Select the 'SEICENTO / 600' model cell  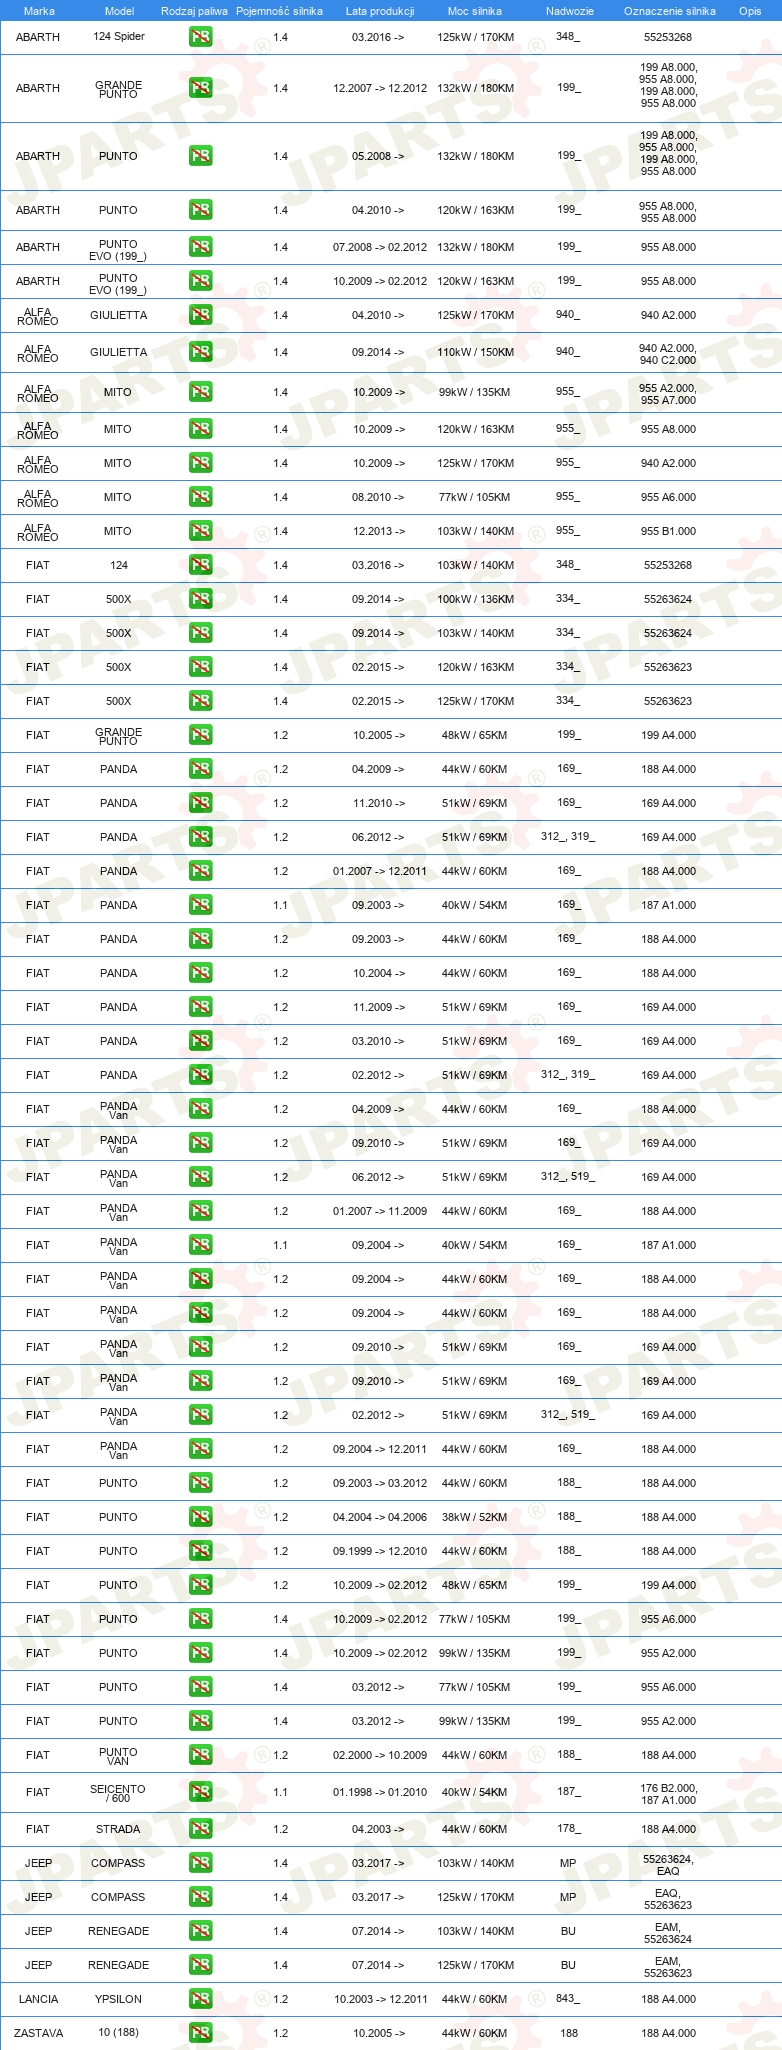(118, 1793)
